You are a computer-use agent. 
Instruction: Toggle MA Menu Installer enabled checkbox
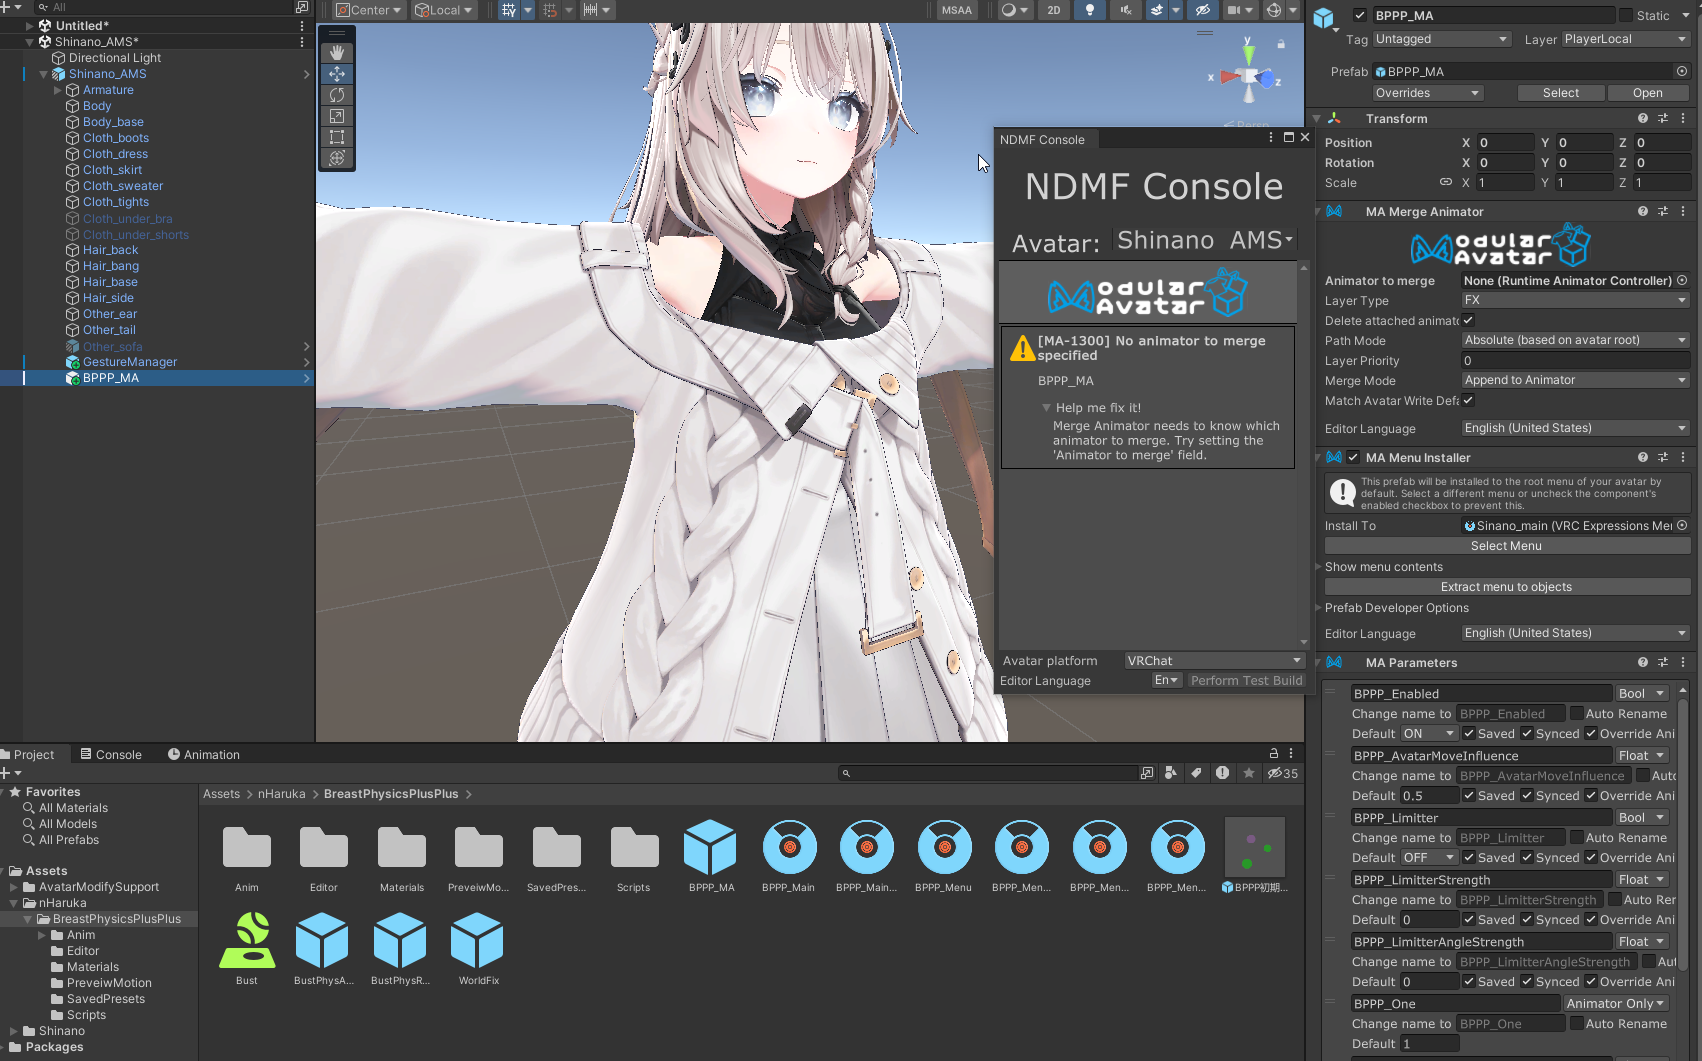coord(1353,457)
